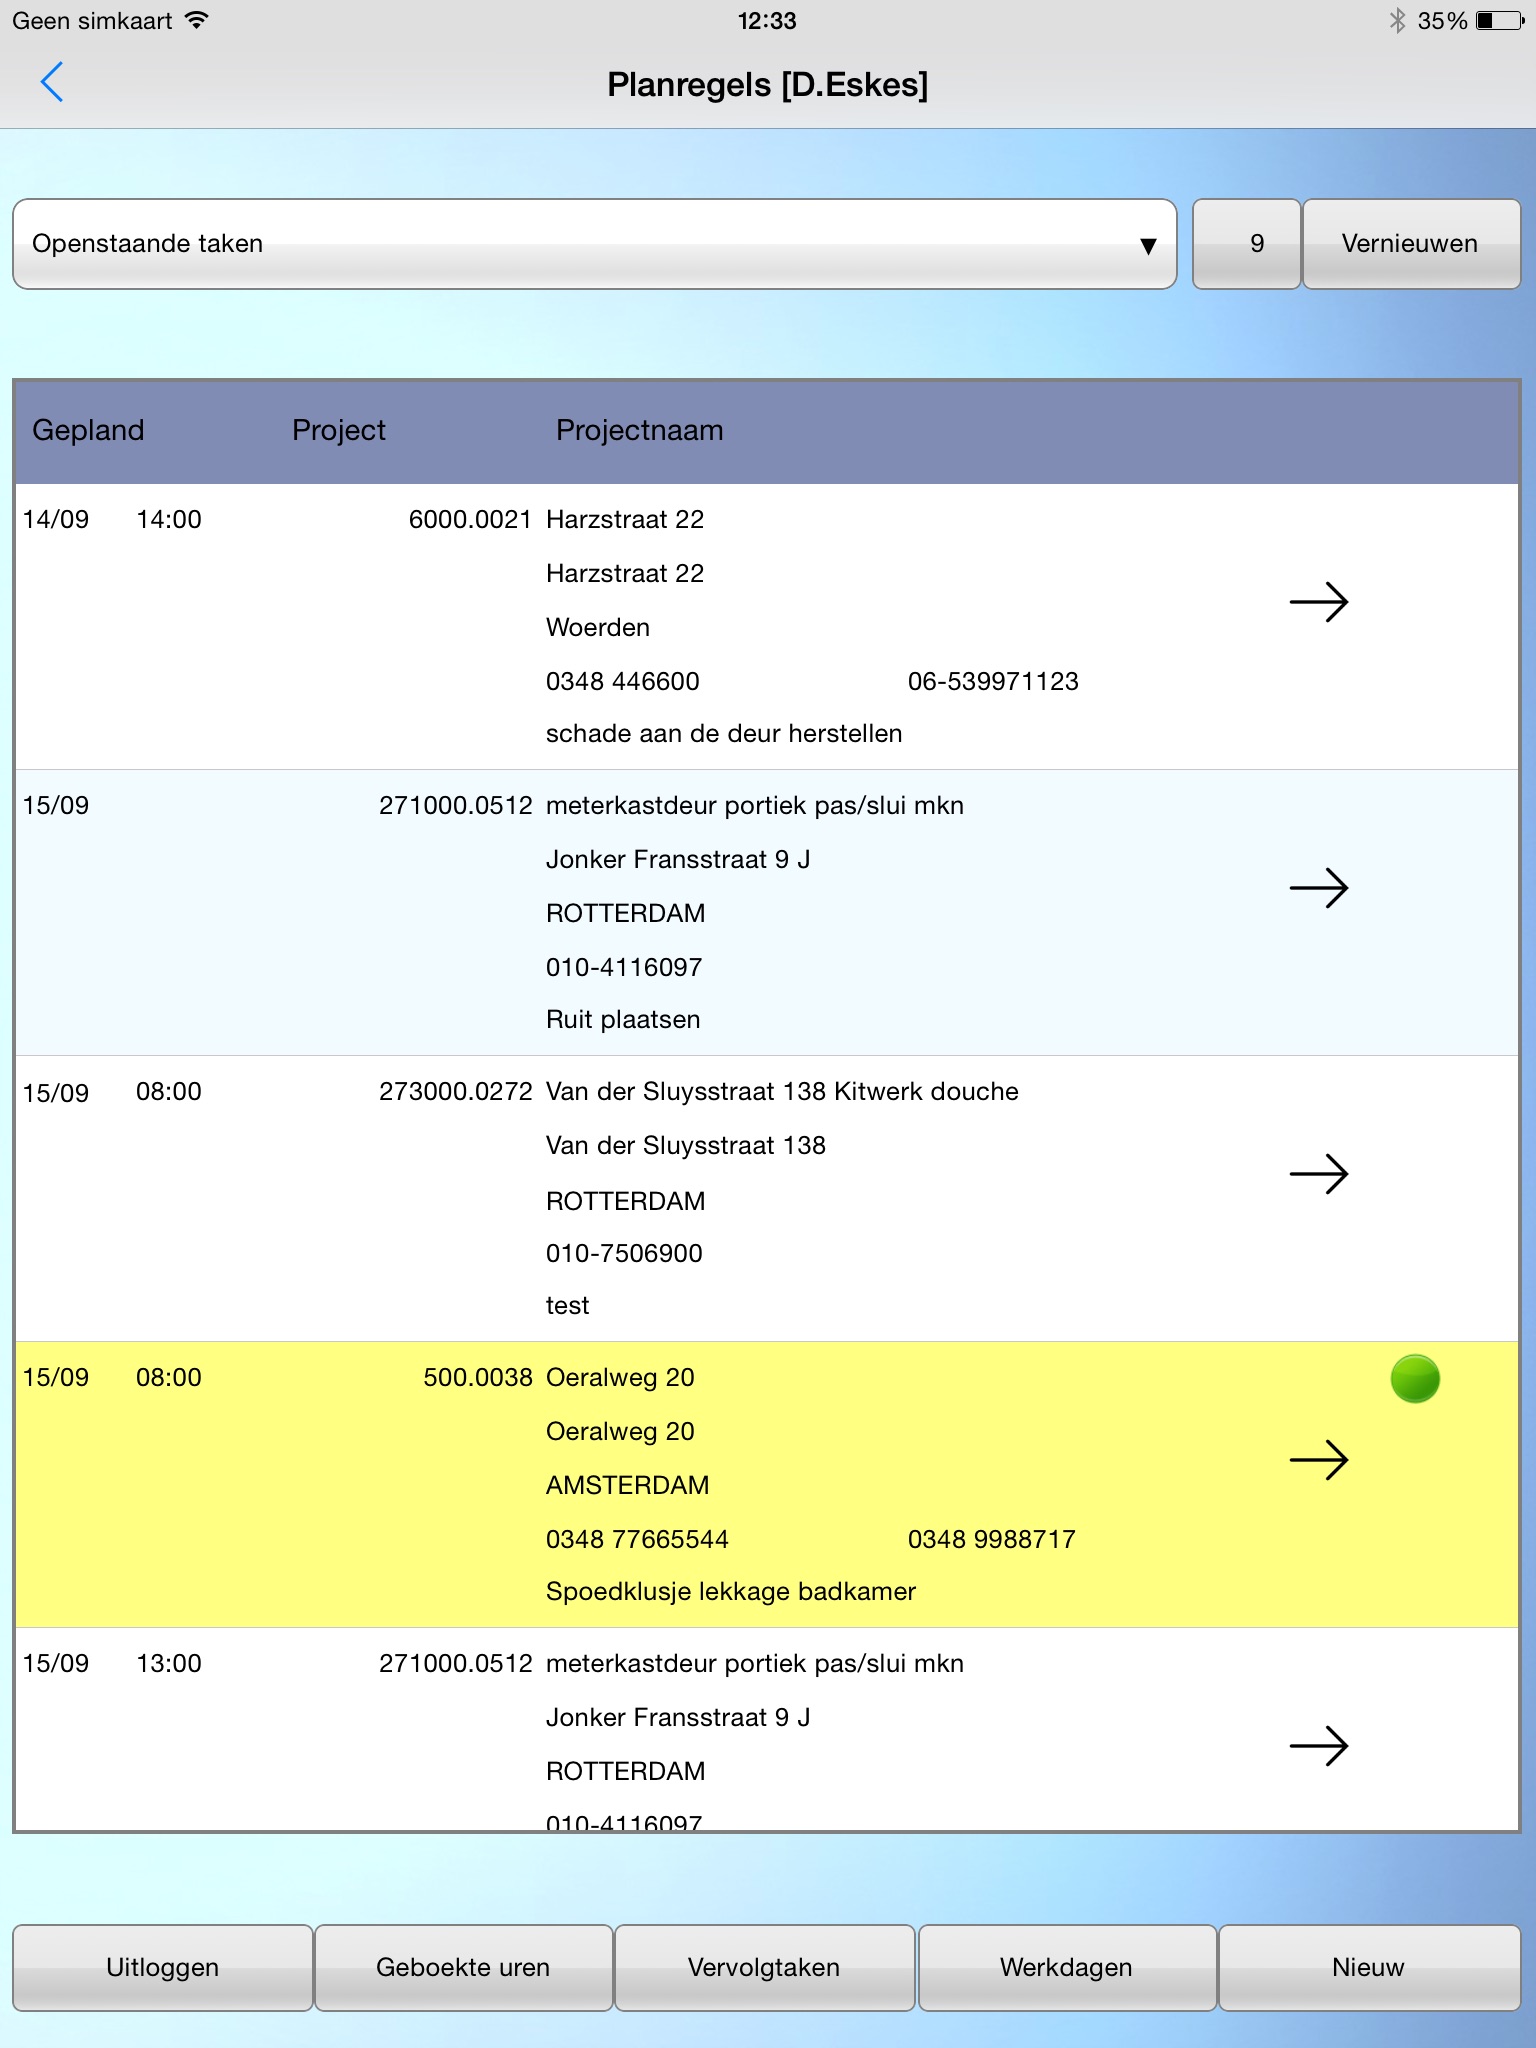The image size is (1536, 2048).
Task: Open arrow for undated 15/09 meterkastdeur row
Action: point(1319,888)
